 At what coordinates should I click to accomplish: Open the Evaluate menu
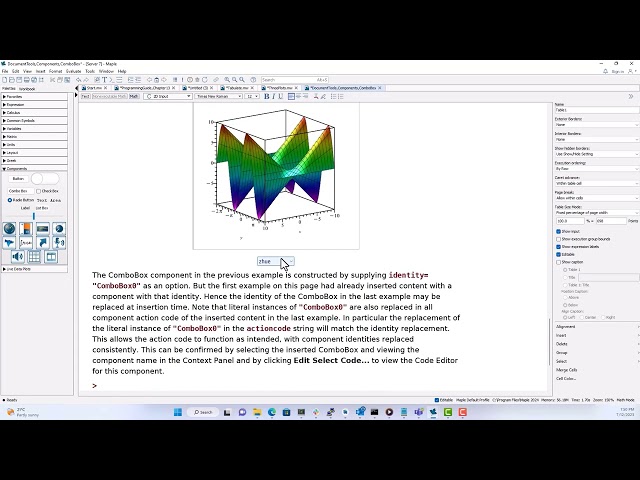tap(73, 71)
